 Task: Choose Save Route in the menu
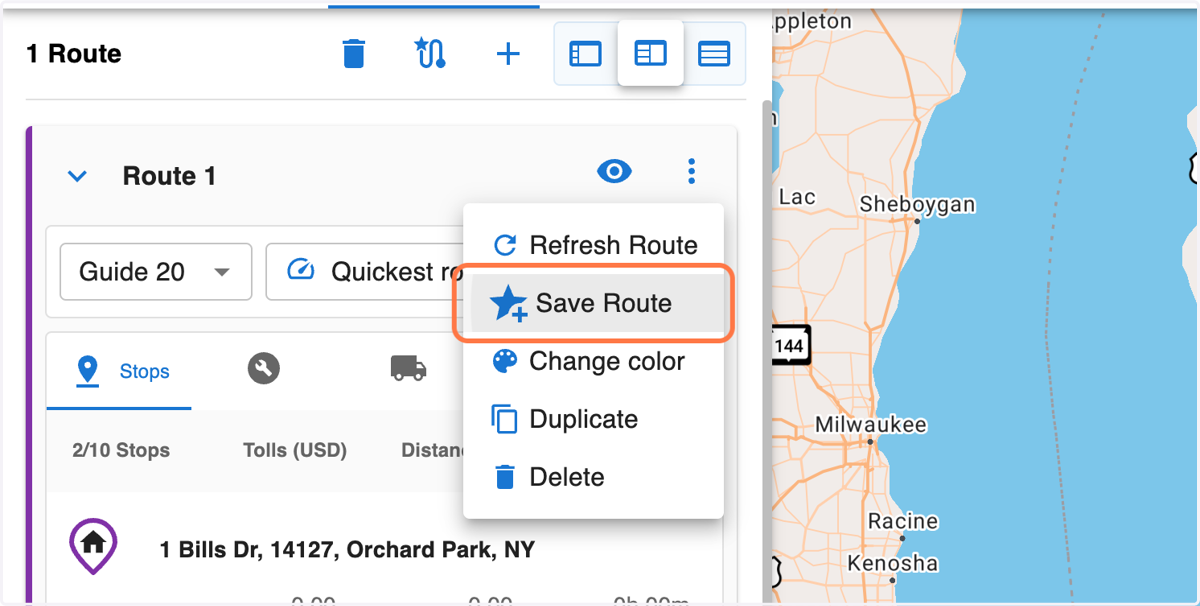595,303
